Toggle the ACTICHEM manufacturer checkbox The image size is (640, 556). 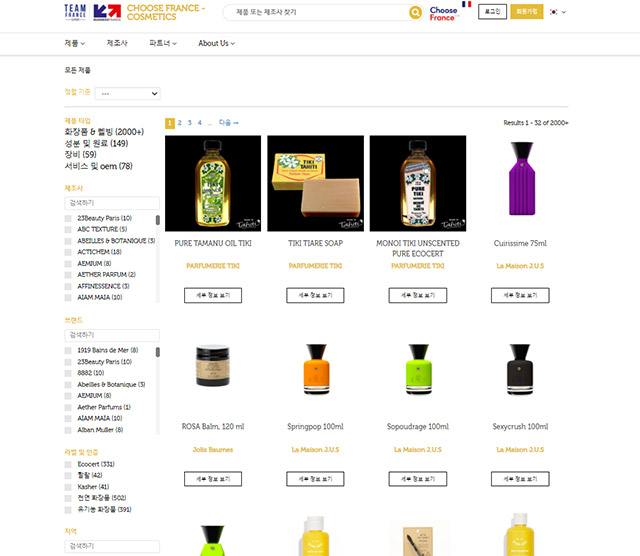68,252
